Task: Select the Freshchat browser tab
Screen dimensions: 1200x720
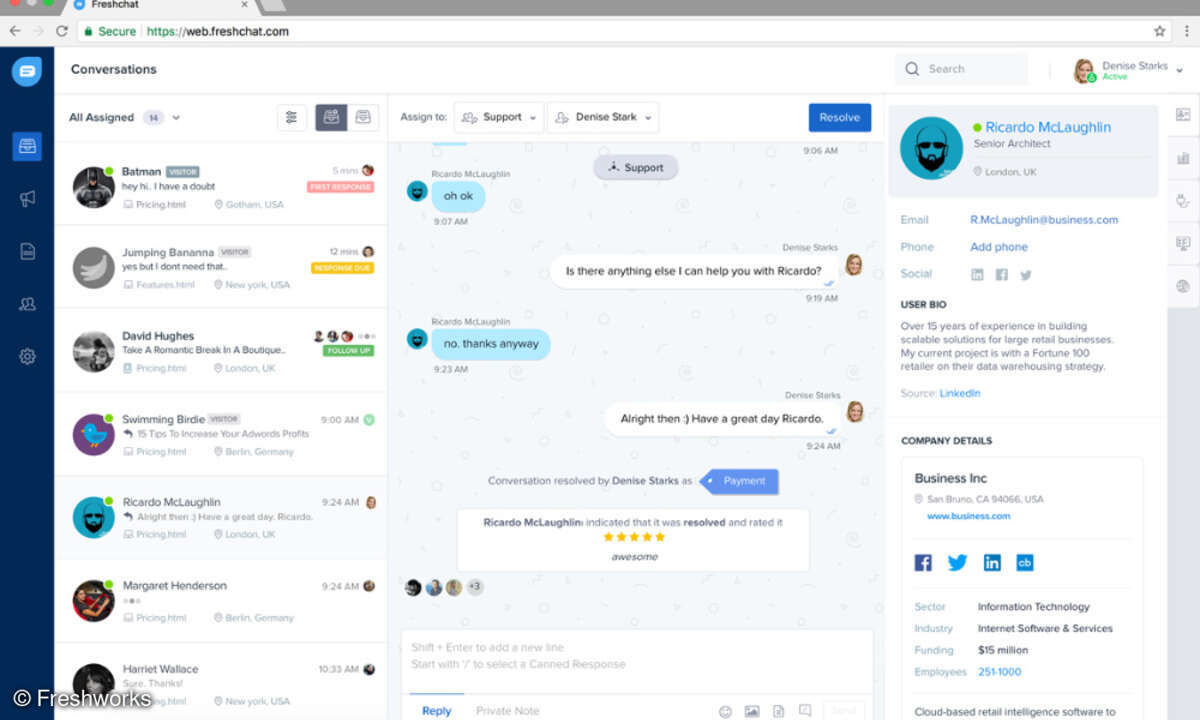Action: (160, 5)
